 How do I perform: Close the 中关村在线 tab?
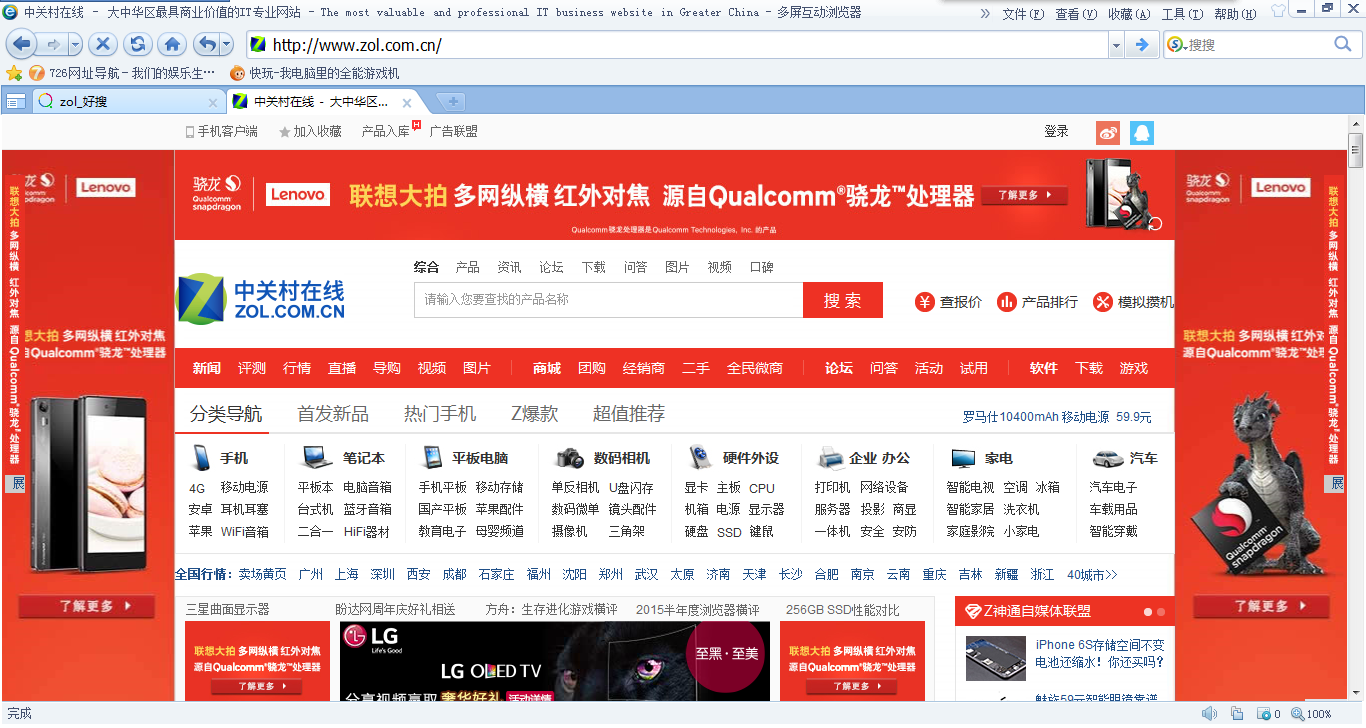(407, 102)
